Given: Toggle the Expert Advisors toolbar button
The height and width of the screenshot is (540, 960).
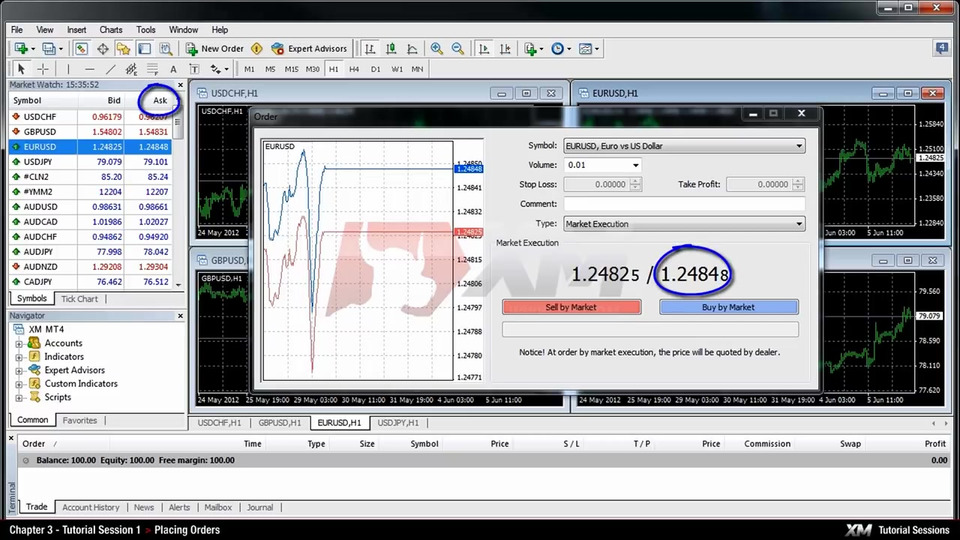Looking at the screenshot, I should [309, 48].
